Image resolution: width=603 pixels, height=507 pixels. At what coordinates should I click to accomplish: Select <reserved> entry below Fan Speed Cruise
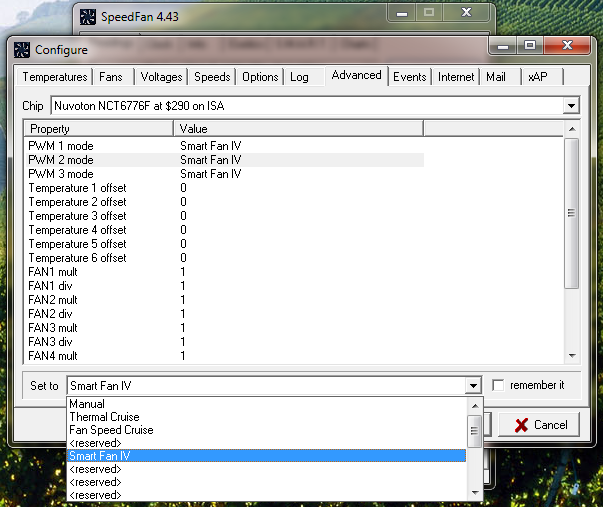click(266, 443)
